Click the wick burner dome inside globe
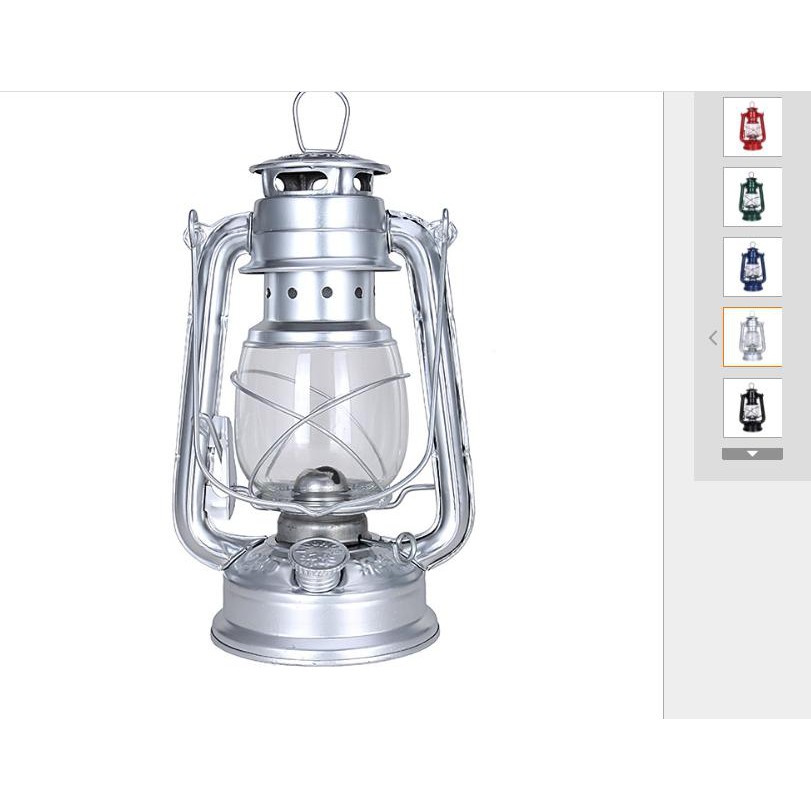This screenshot has height=811, width=811. (322, 484)
